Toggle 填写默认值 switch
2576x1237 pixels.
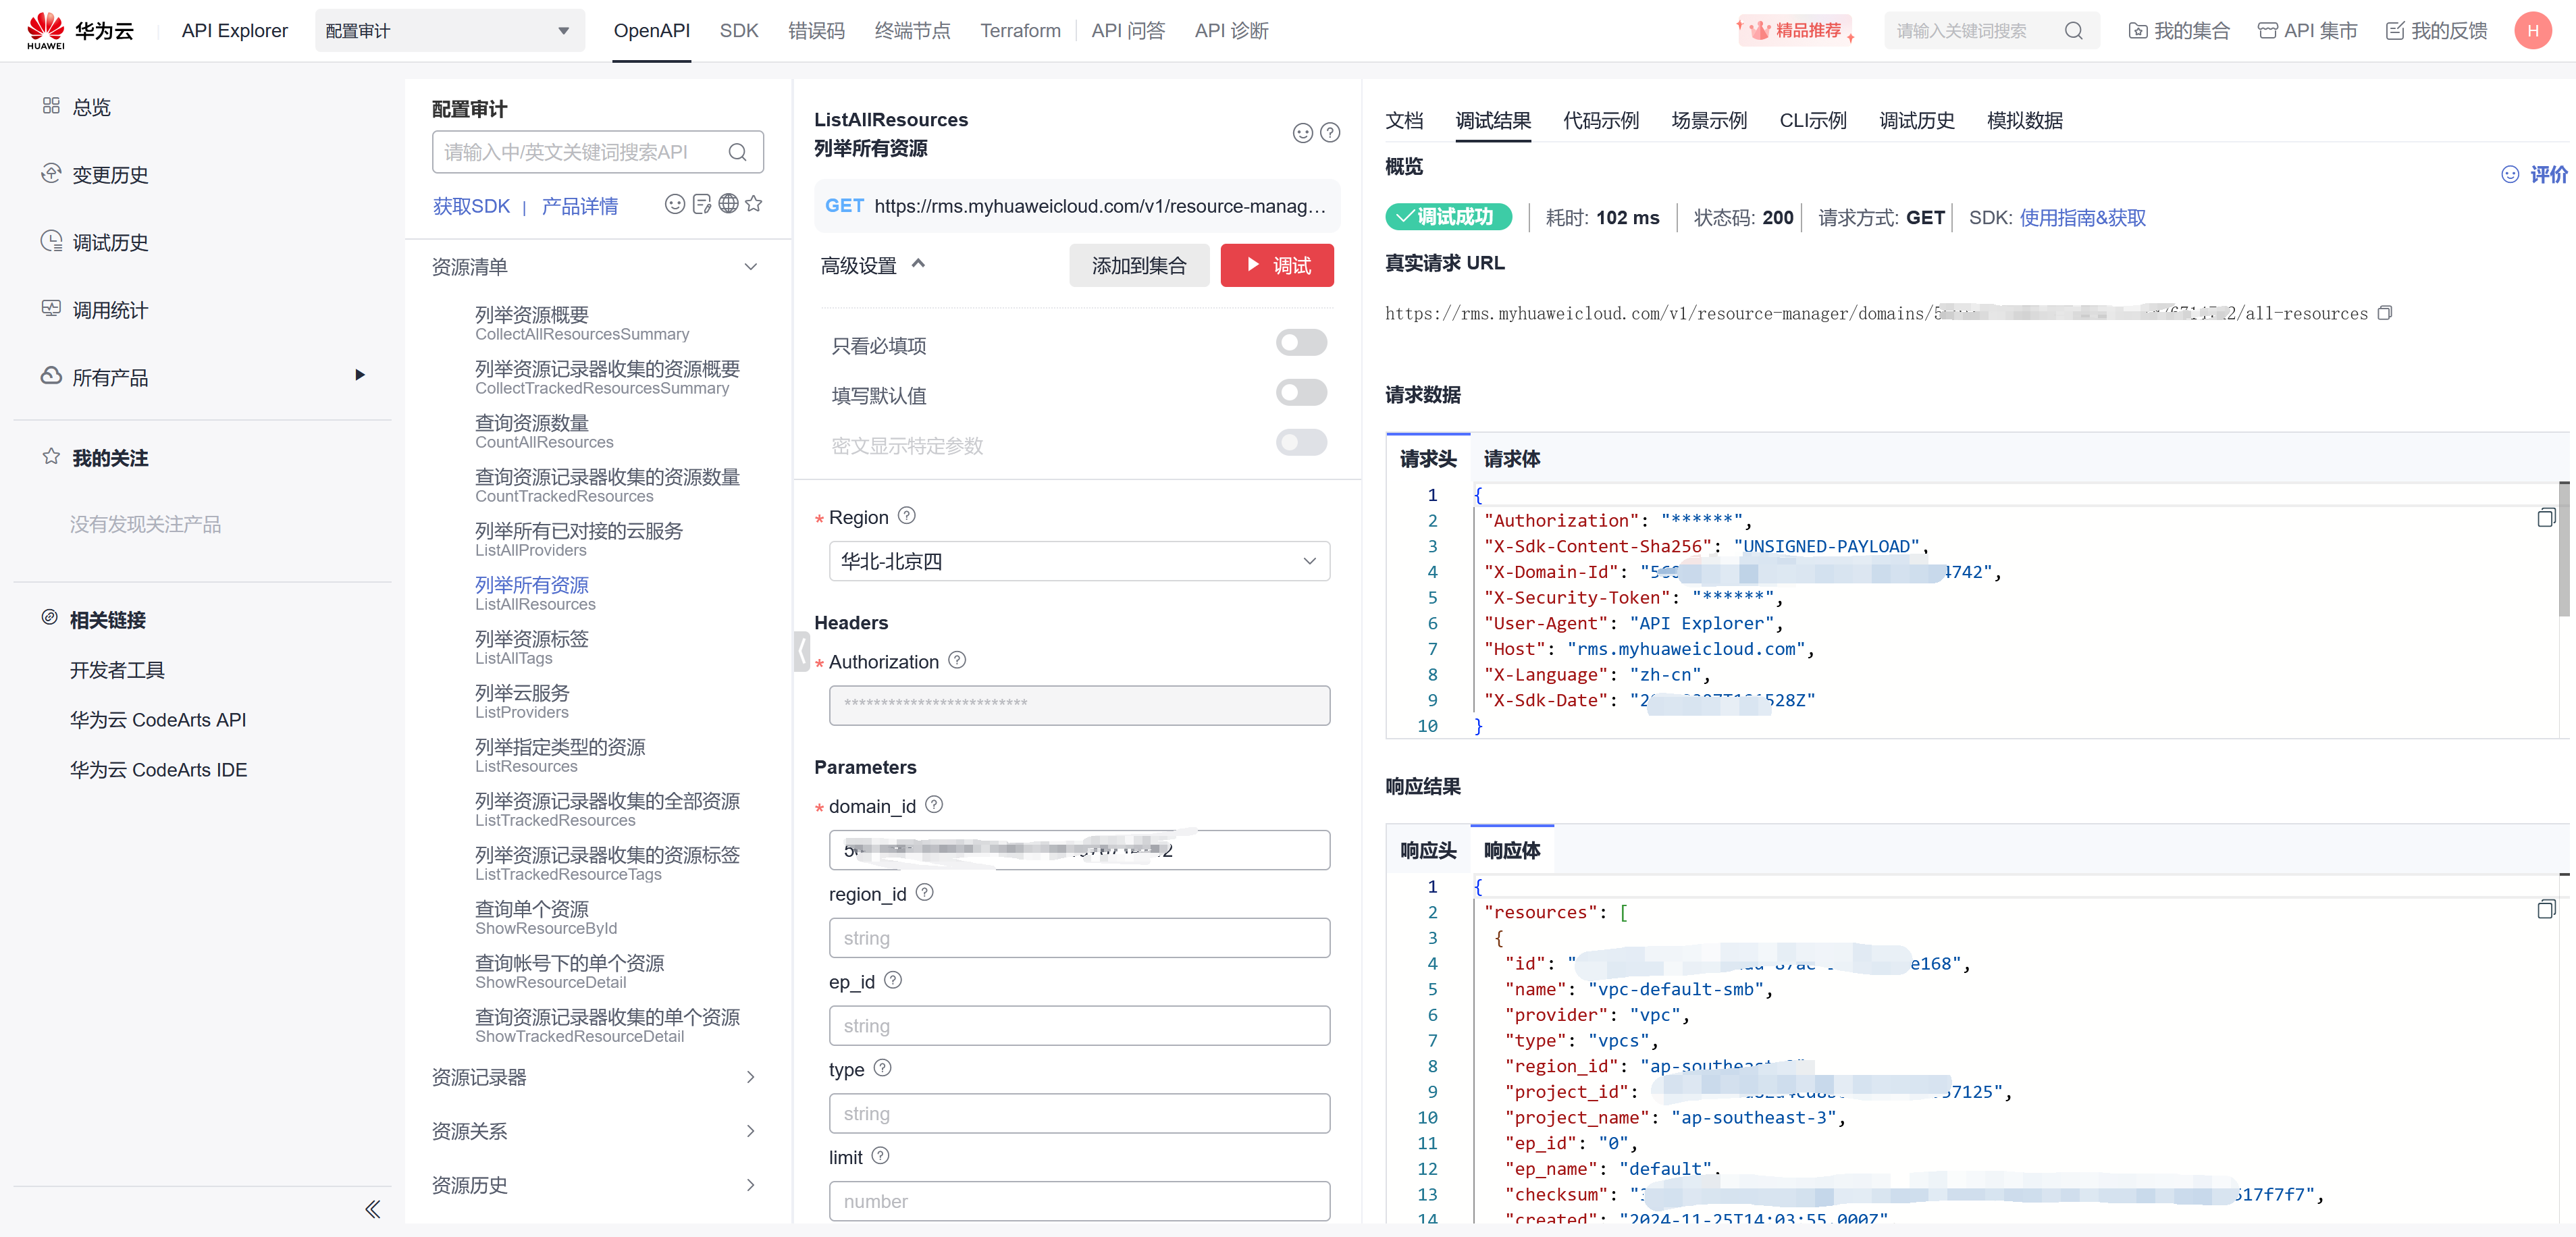(1301, 393)
